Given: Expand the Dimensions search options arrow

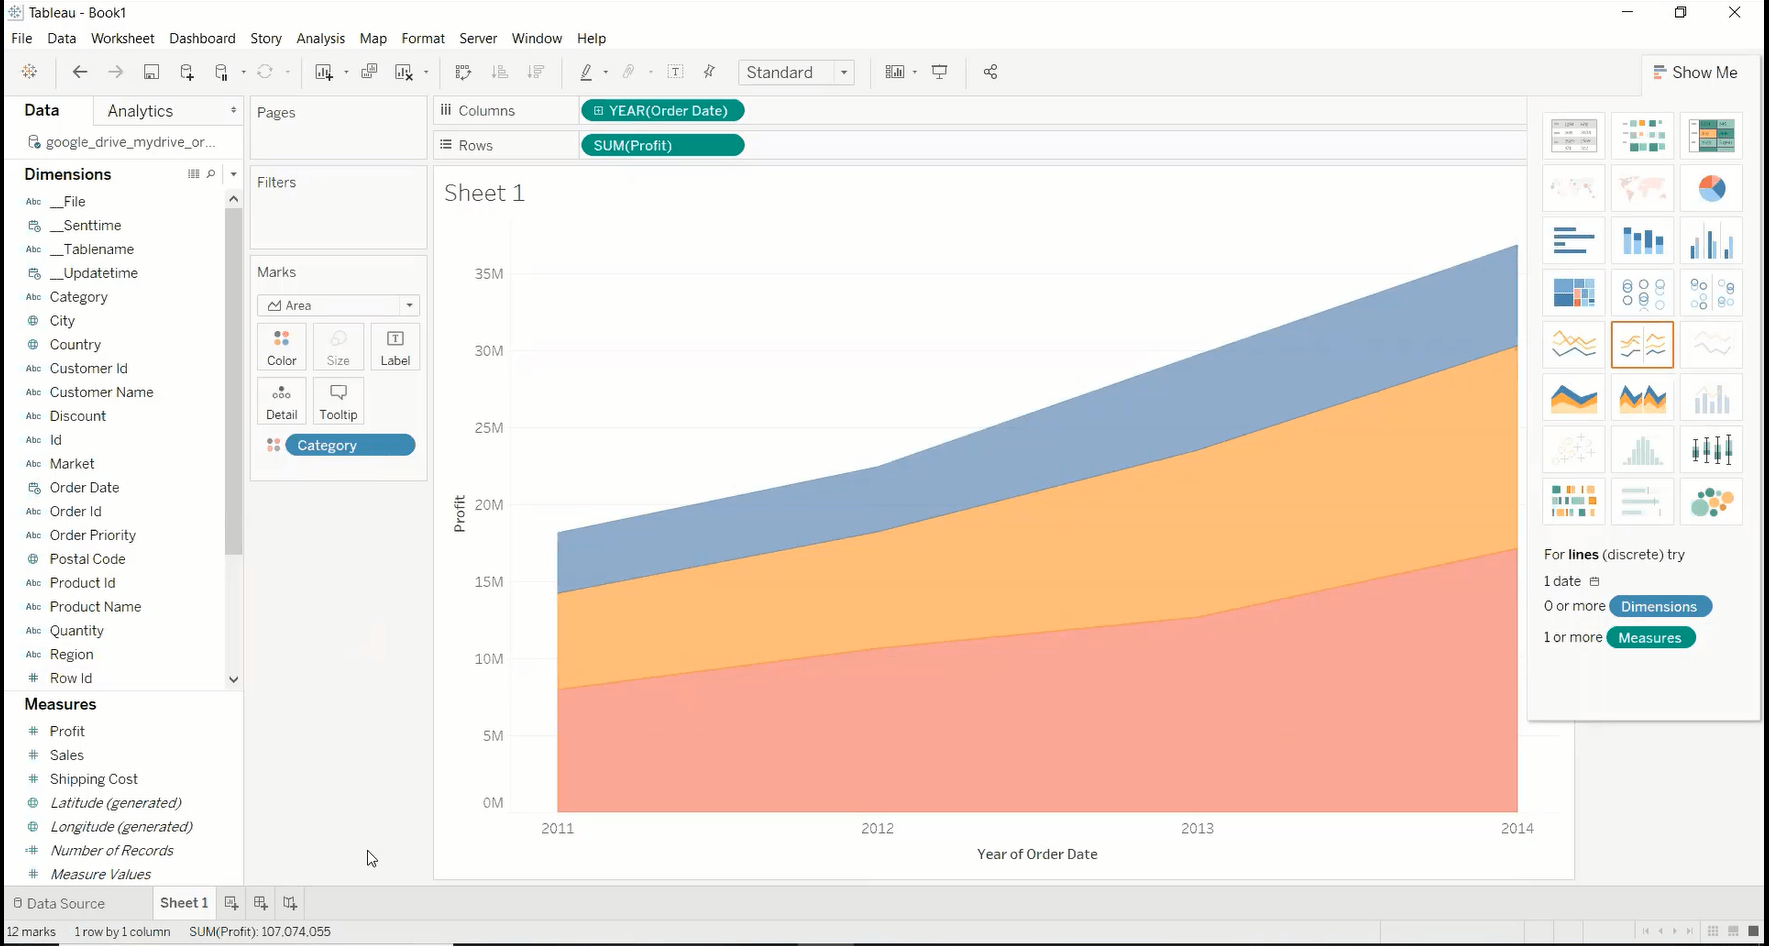Looking at the screenshot, I should [x=233, y=174].
